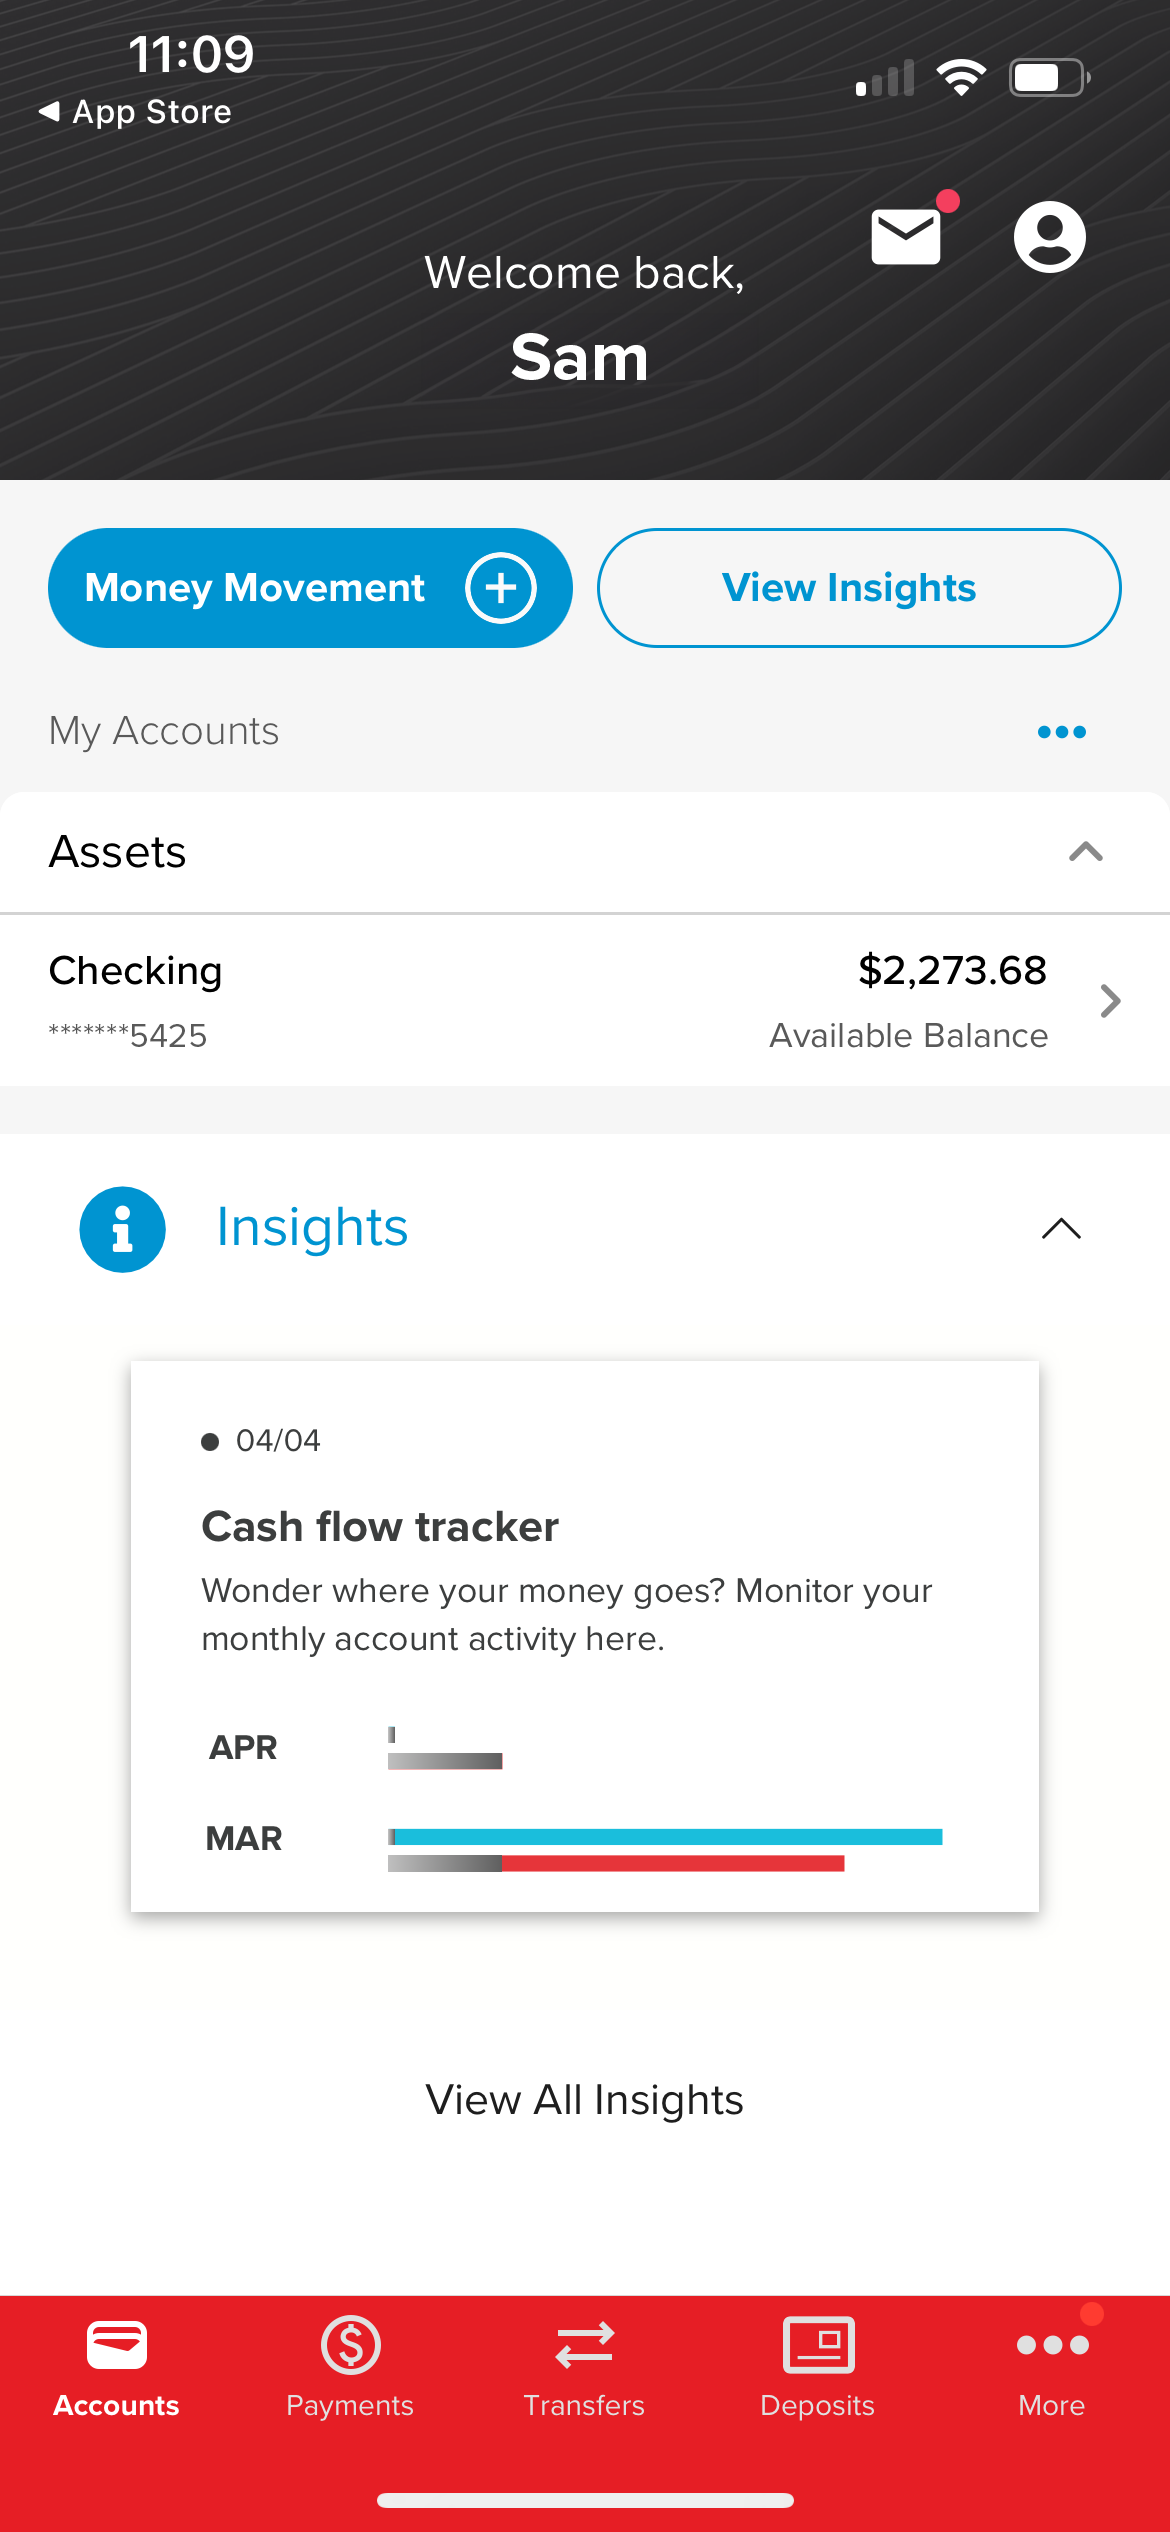1170x2532 pixels.
Task: Tap the Payments dollar icon
Action: point(350,2345)
